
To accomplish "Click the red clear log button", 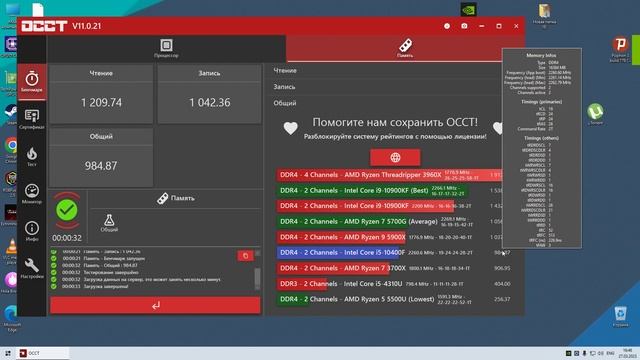I will click(245, 256).
